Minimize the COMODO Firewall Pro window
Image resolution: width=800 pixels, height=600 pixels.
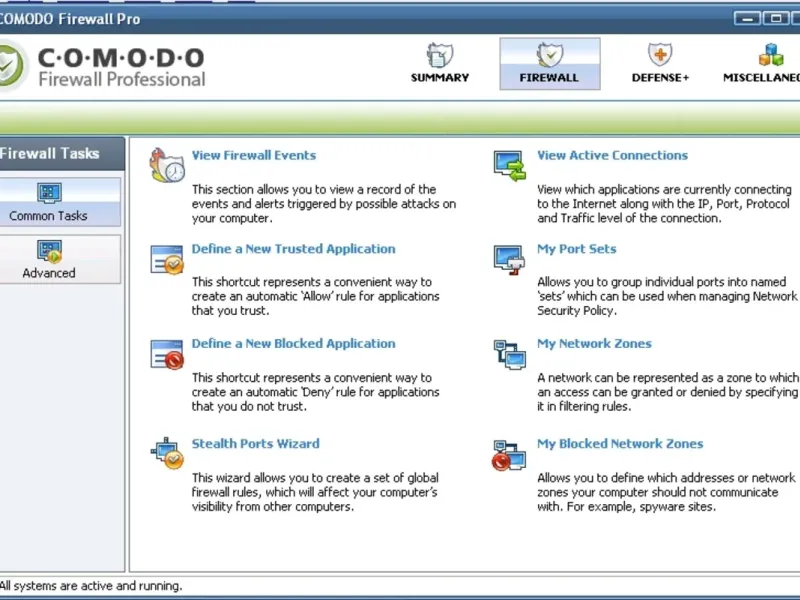[747, 18]
